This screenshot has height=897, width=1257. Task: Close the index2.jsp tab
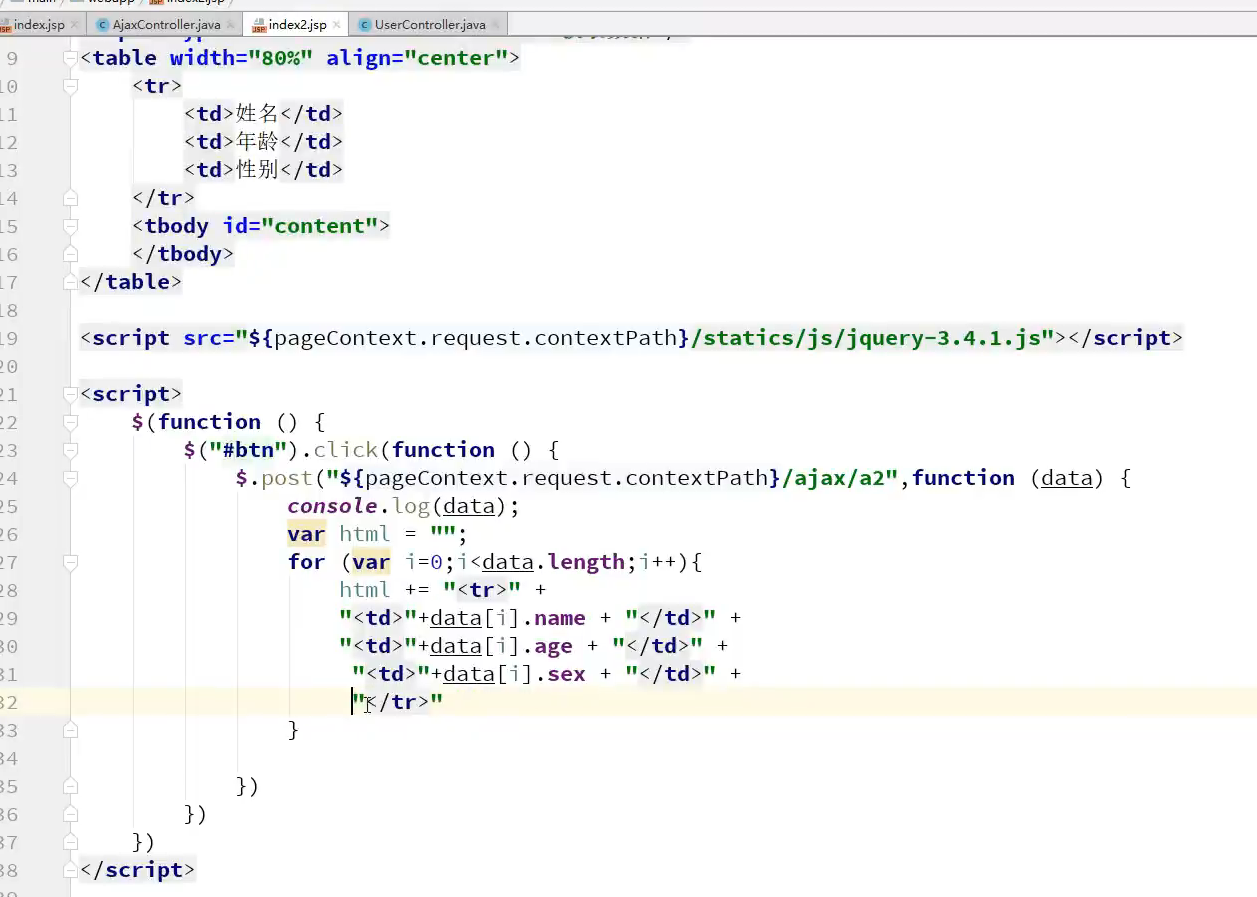(x=336, y=25)
